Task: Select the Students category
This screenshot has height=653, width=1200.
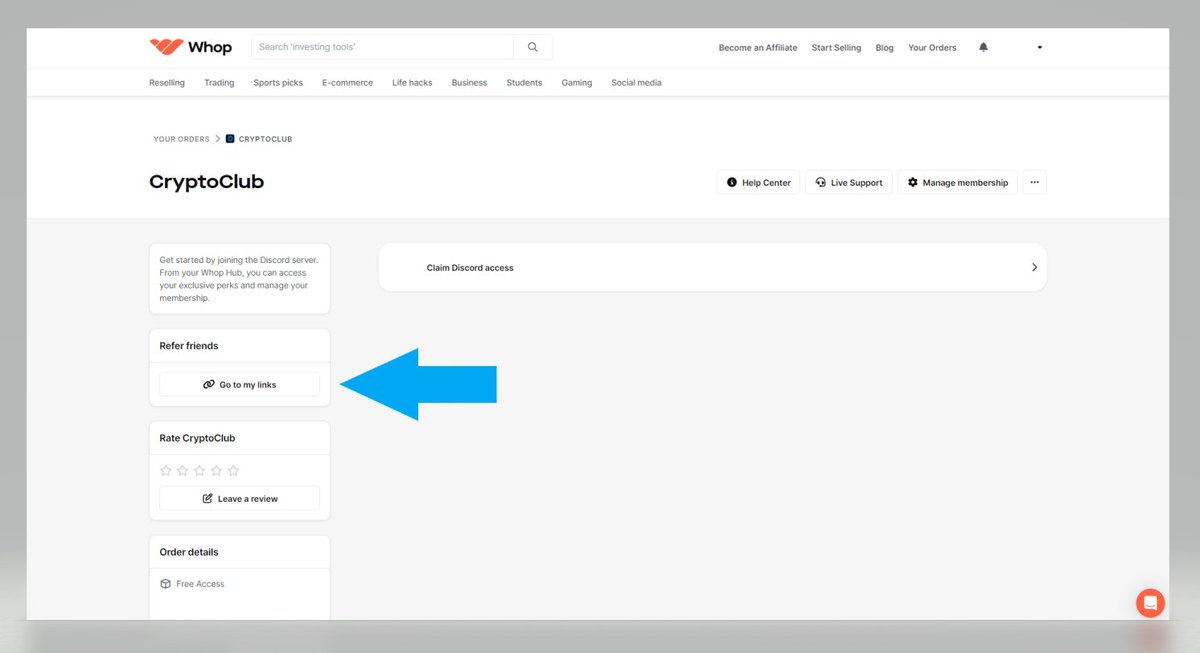Action: pos(524,83)
